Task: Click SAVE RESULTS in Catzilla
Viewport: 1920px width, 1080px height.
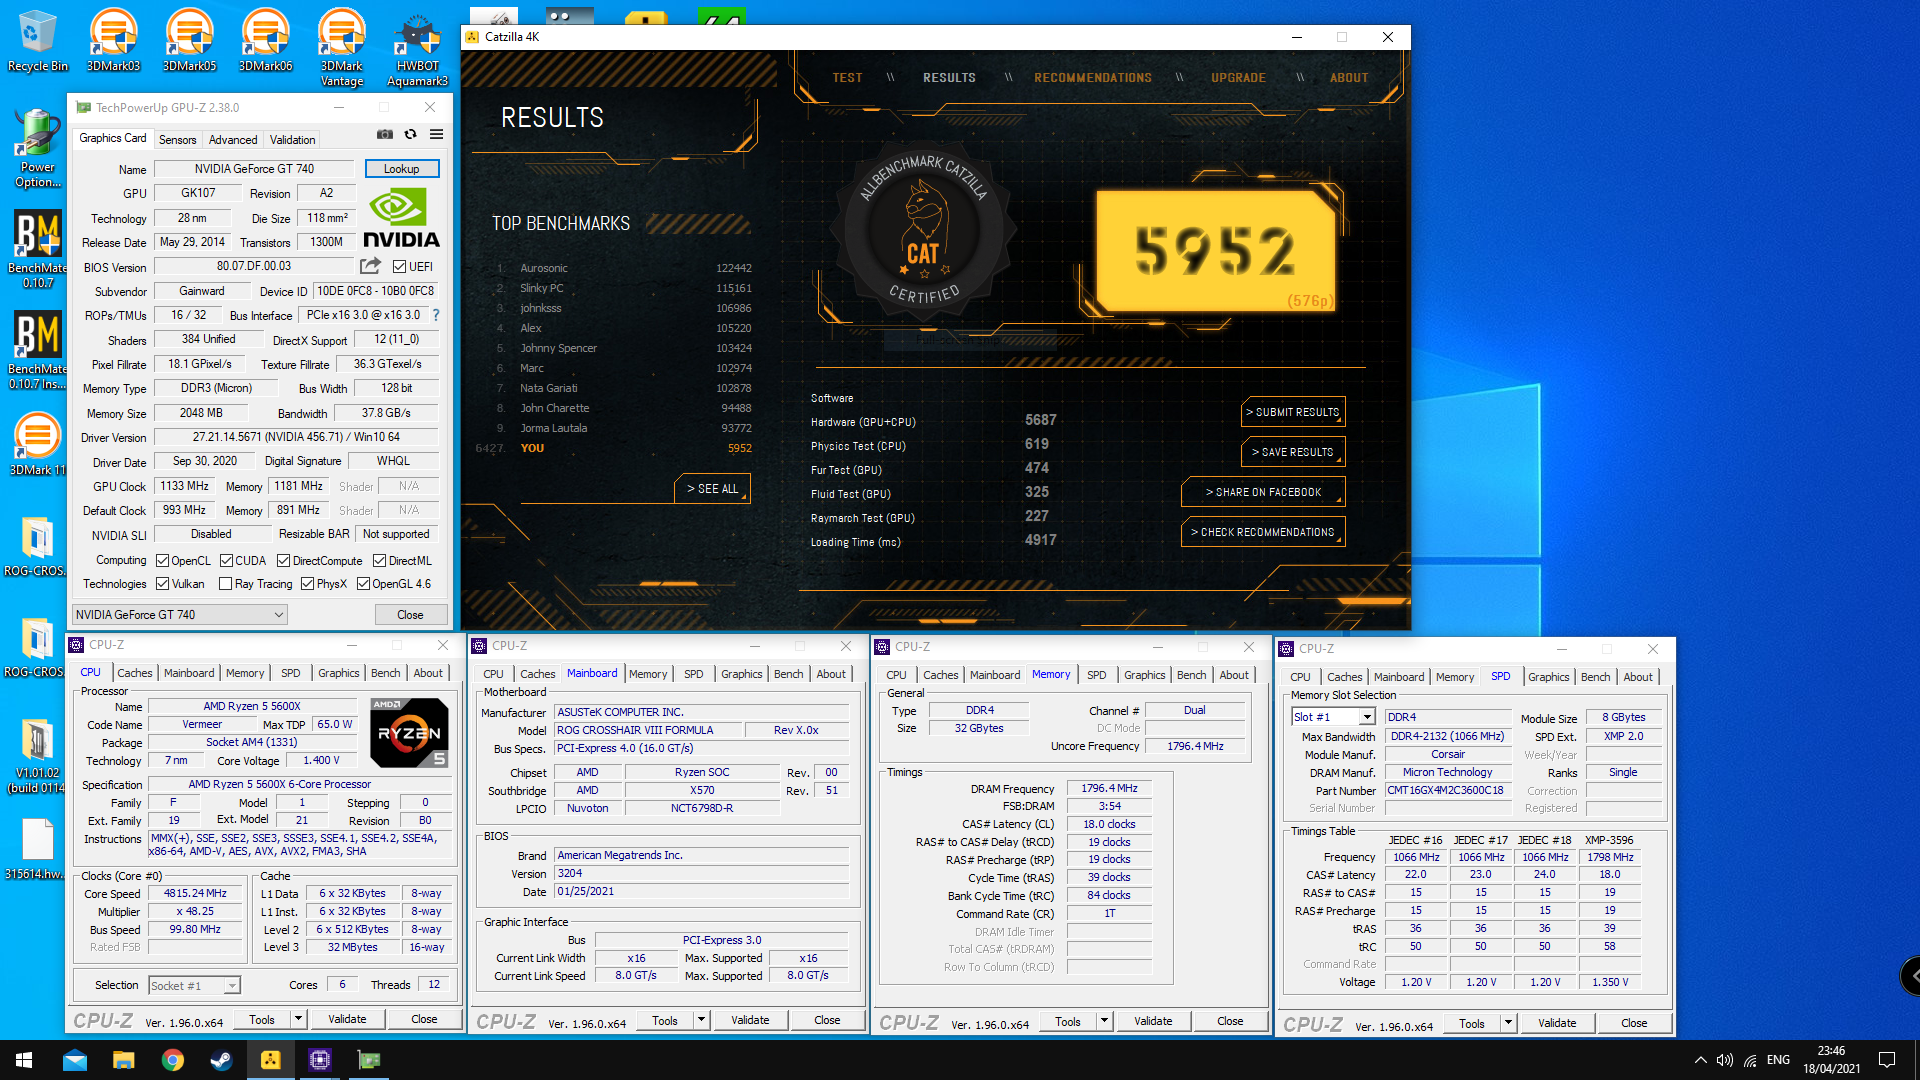Action: pyautogui.click(x=1292, y=452)
